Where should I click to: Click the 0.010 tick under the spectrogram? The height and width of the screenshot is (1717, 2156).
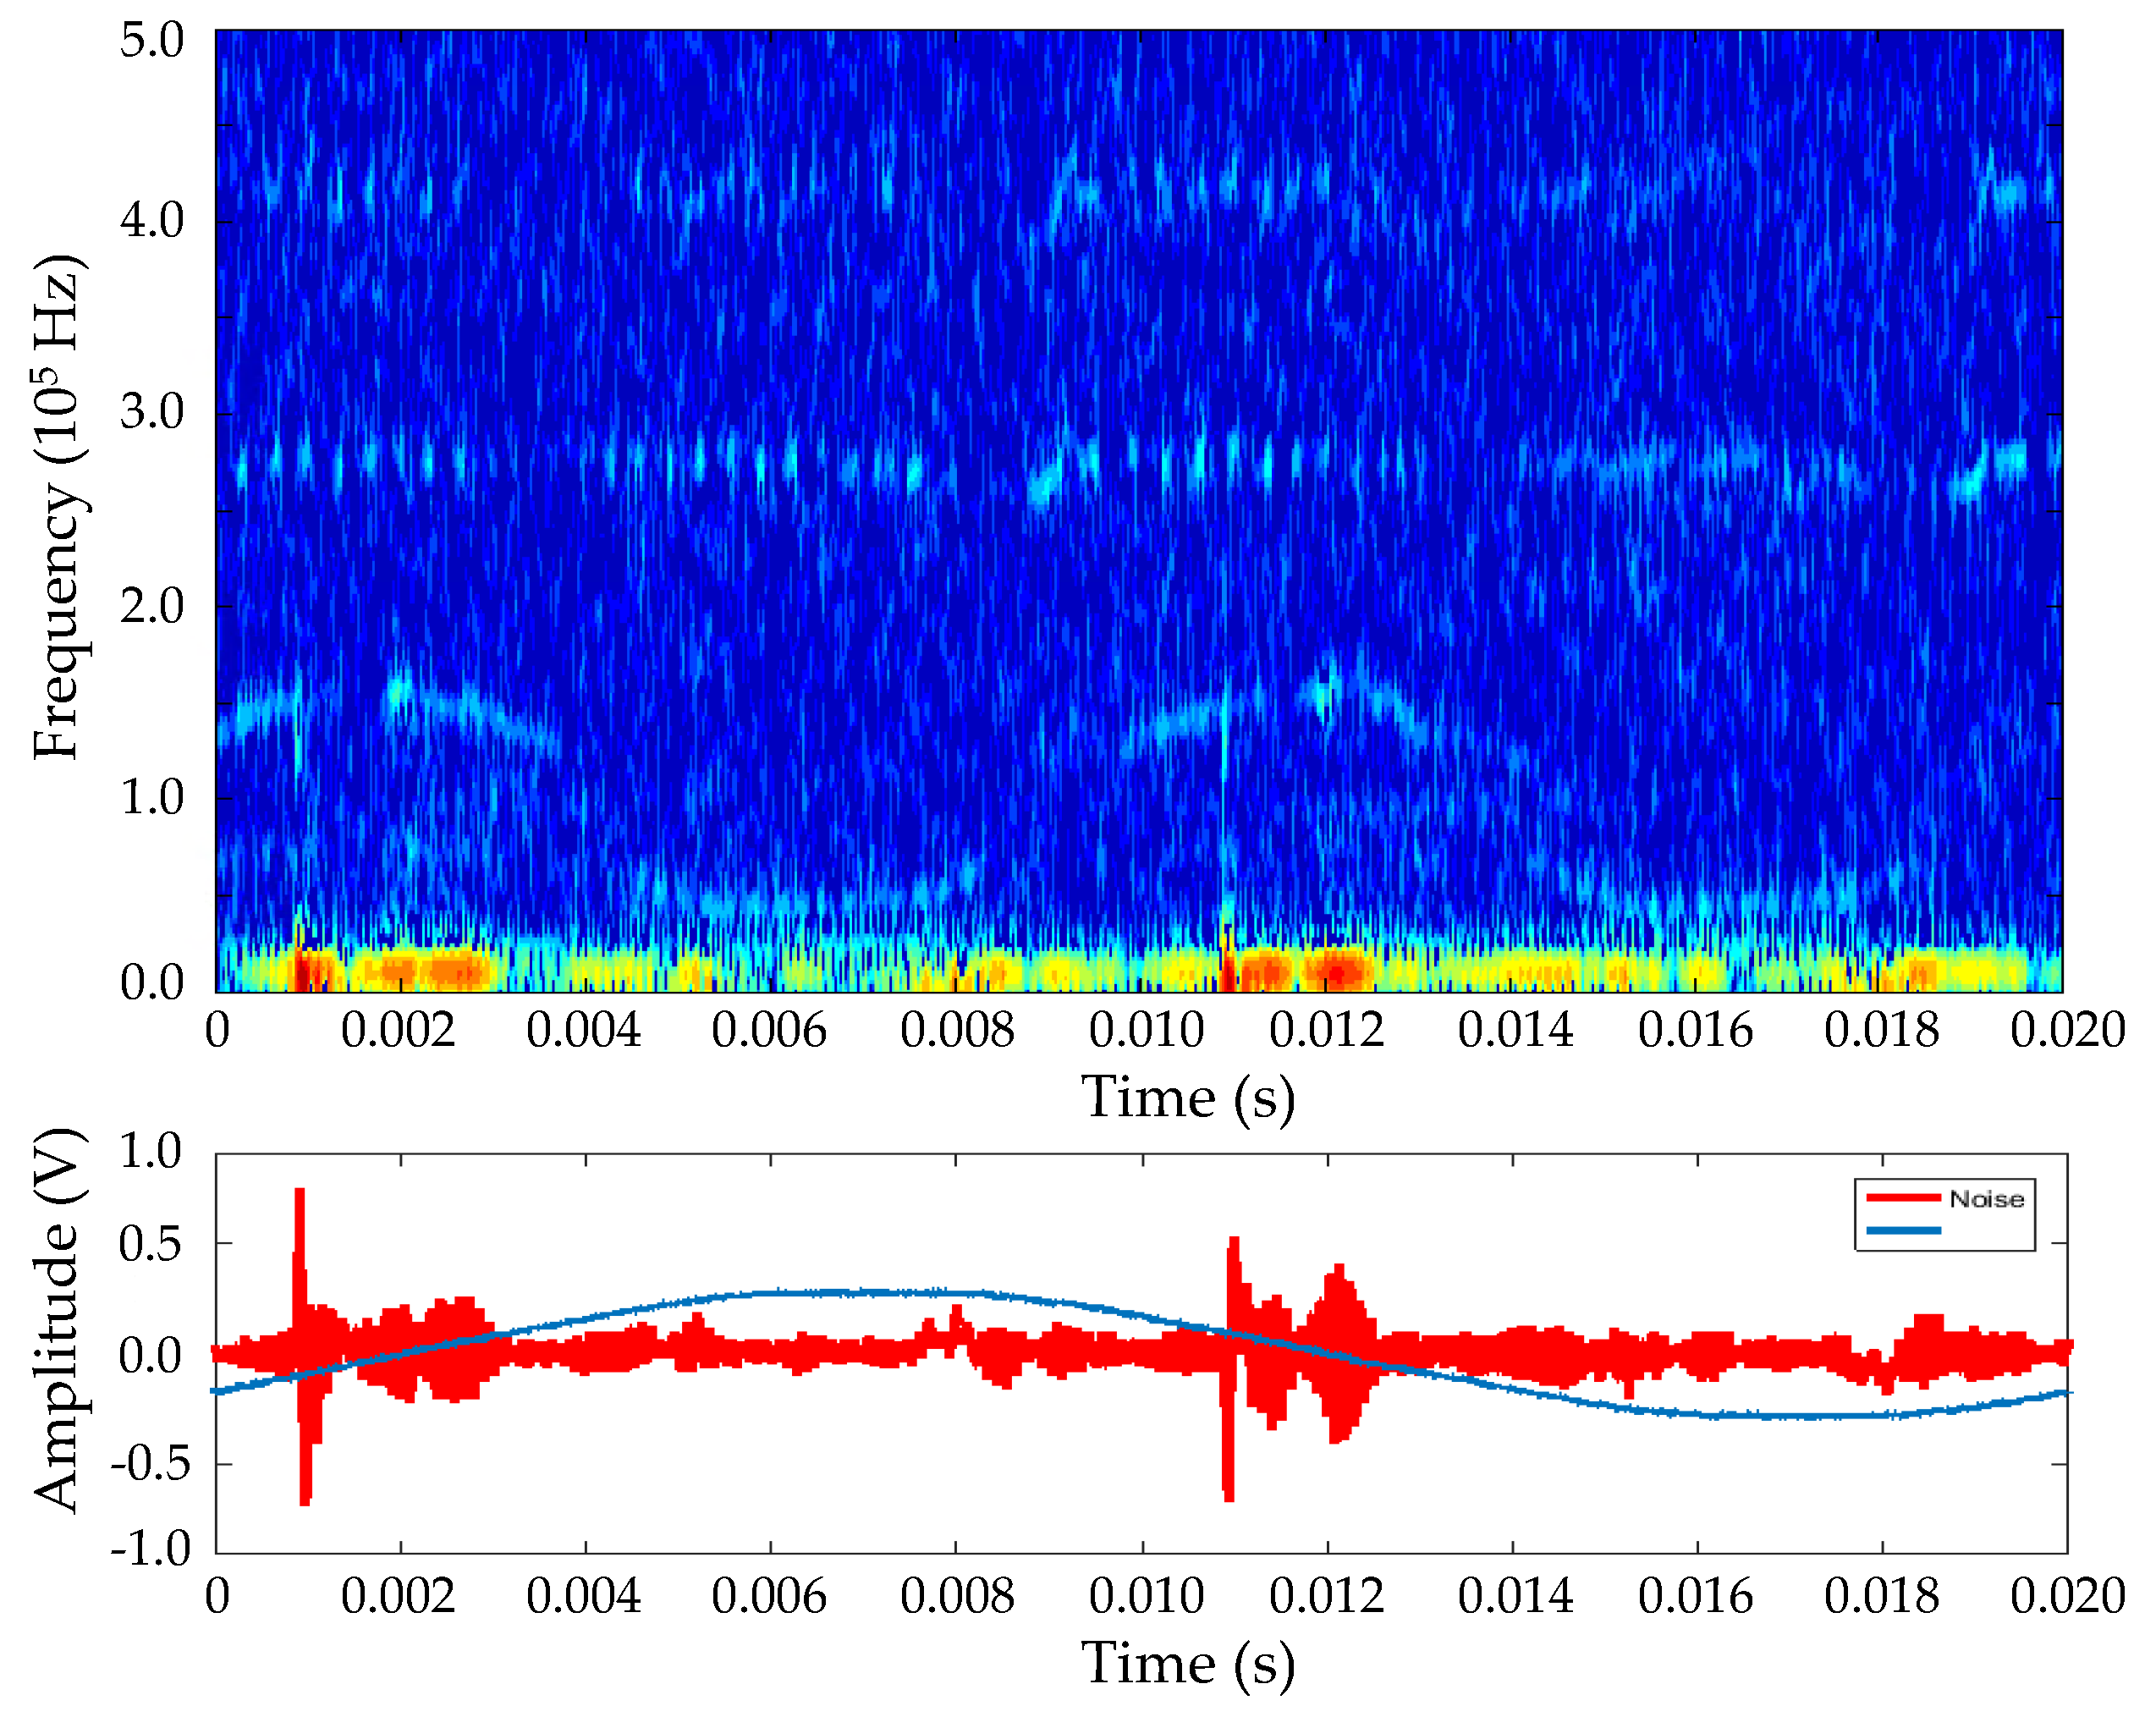[1146, 1030]
